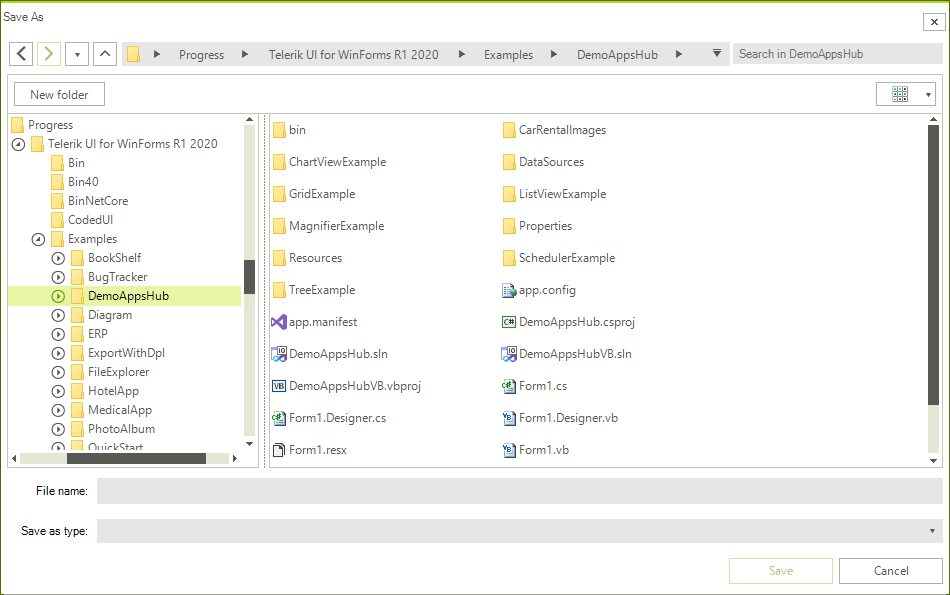Select the Form1.vb file icon
The height and width of the screenshot is (595, 950).
(507, 449)
